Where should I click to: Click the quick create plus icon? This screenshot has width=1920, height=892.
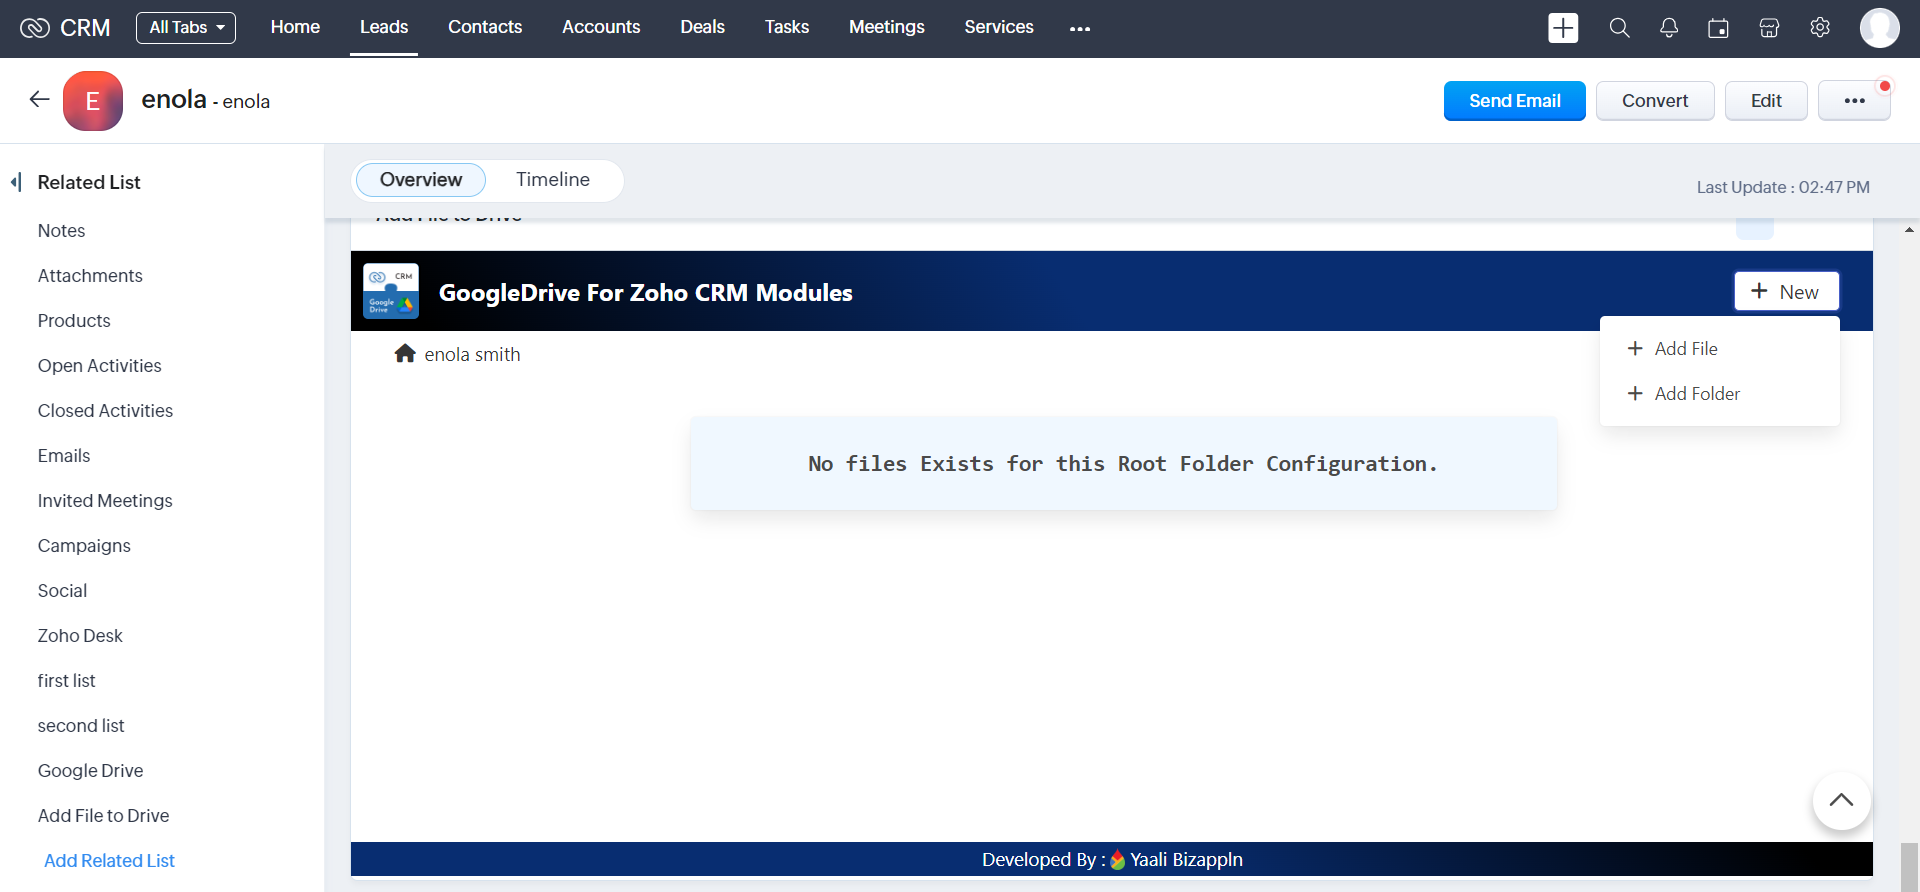click(x=1563, y=28)
